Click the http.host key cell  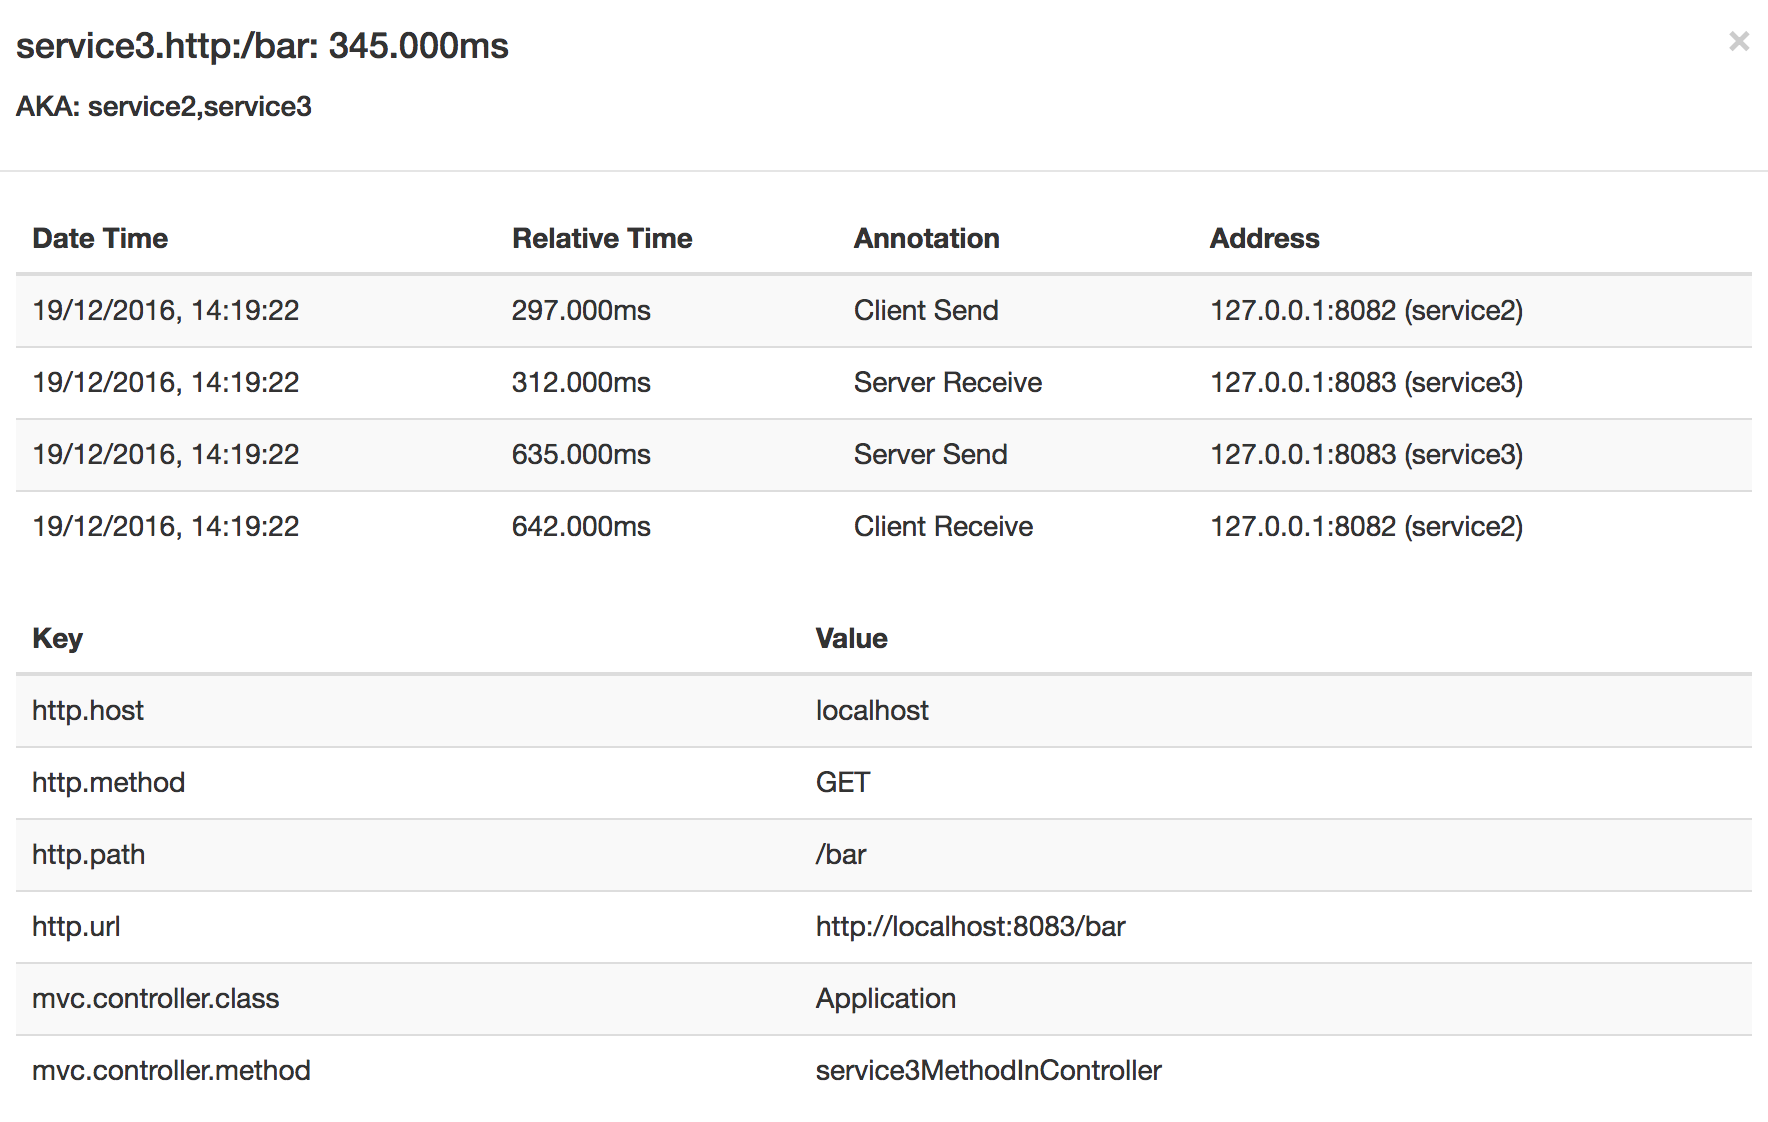pyautogui.click(x=88, y=710)
